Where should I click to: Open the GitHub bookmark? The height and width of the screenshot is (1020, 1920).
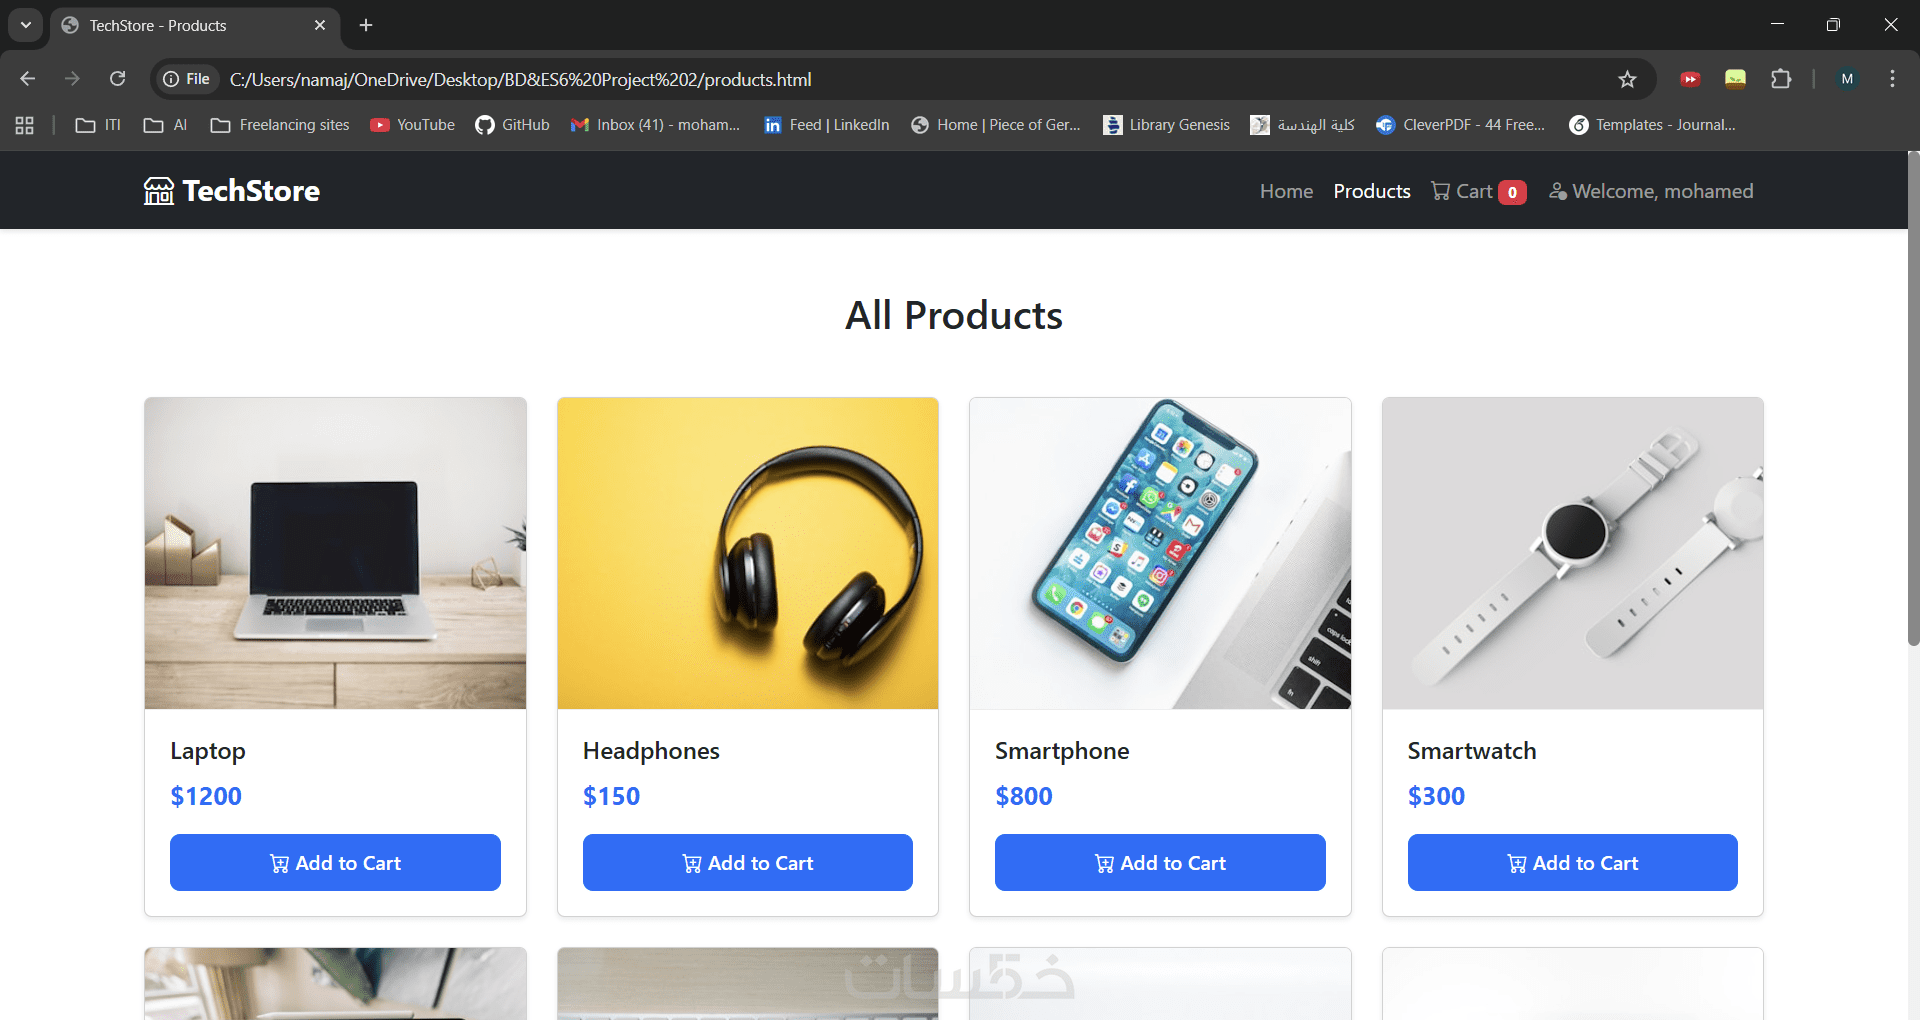512,125
